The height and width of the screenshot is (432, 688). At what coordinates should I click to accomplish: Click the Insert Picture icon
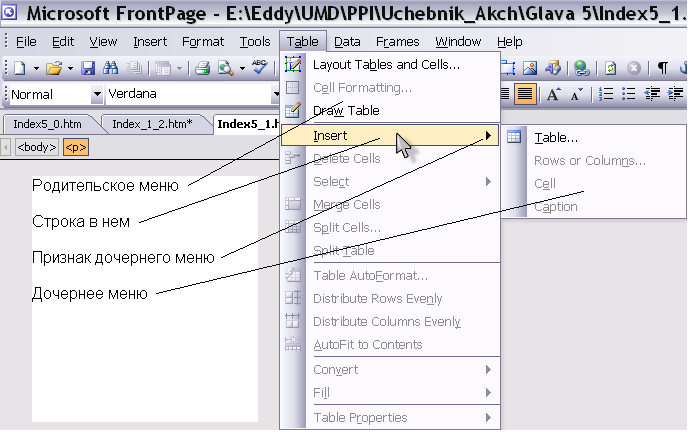click(530, 68)
